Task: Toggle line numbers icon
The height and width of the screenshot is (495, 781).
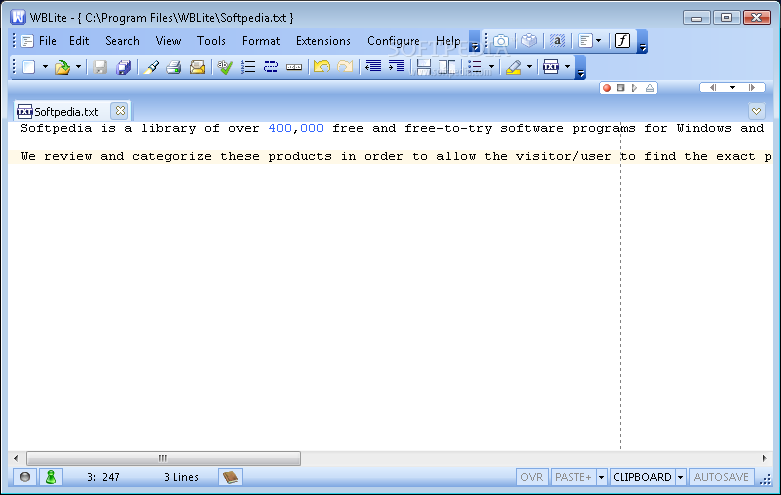Action: click(x=248, y=67)
